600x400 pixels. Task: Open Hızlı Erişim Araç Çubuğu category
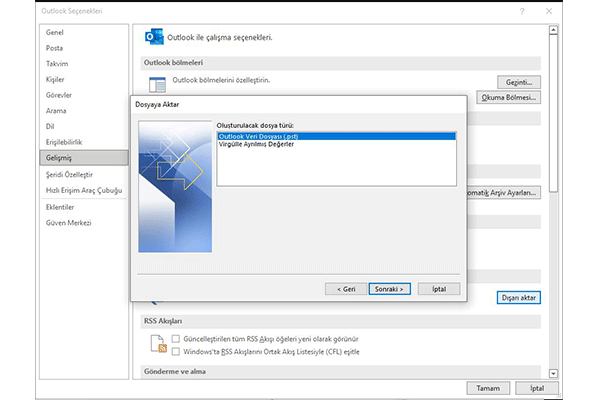coord(84,190)
